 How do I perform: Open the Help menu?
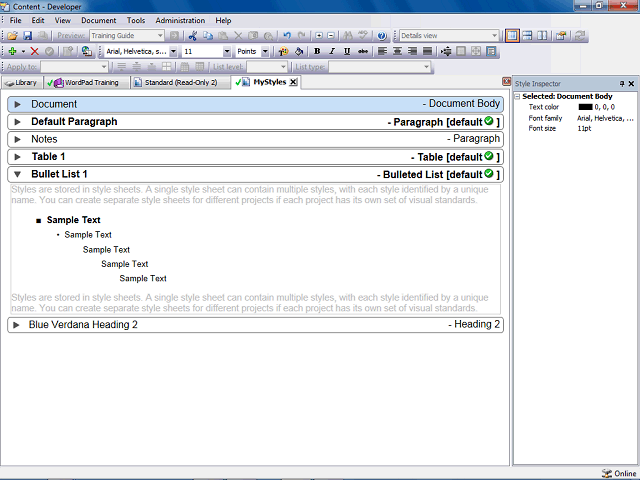point(223,20)
